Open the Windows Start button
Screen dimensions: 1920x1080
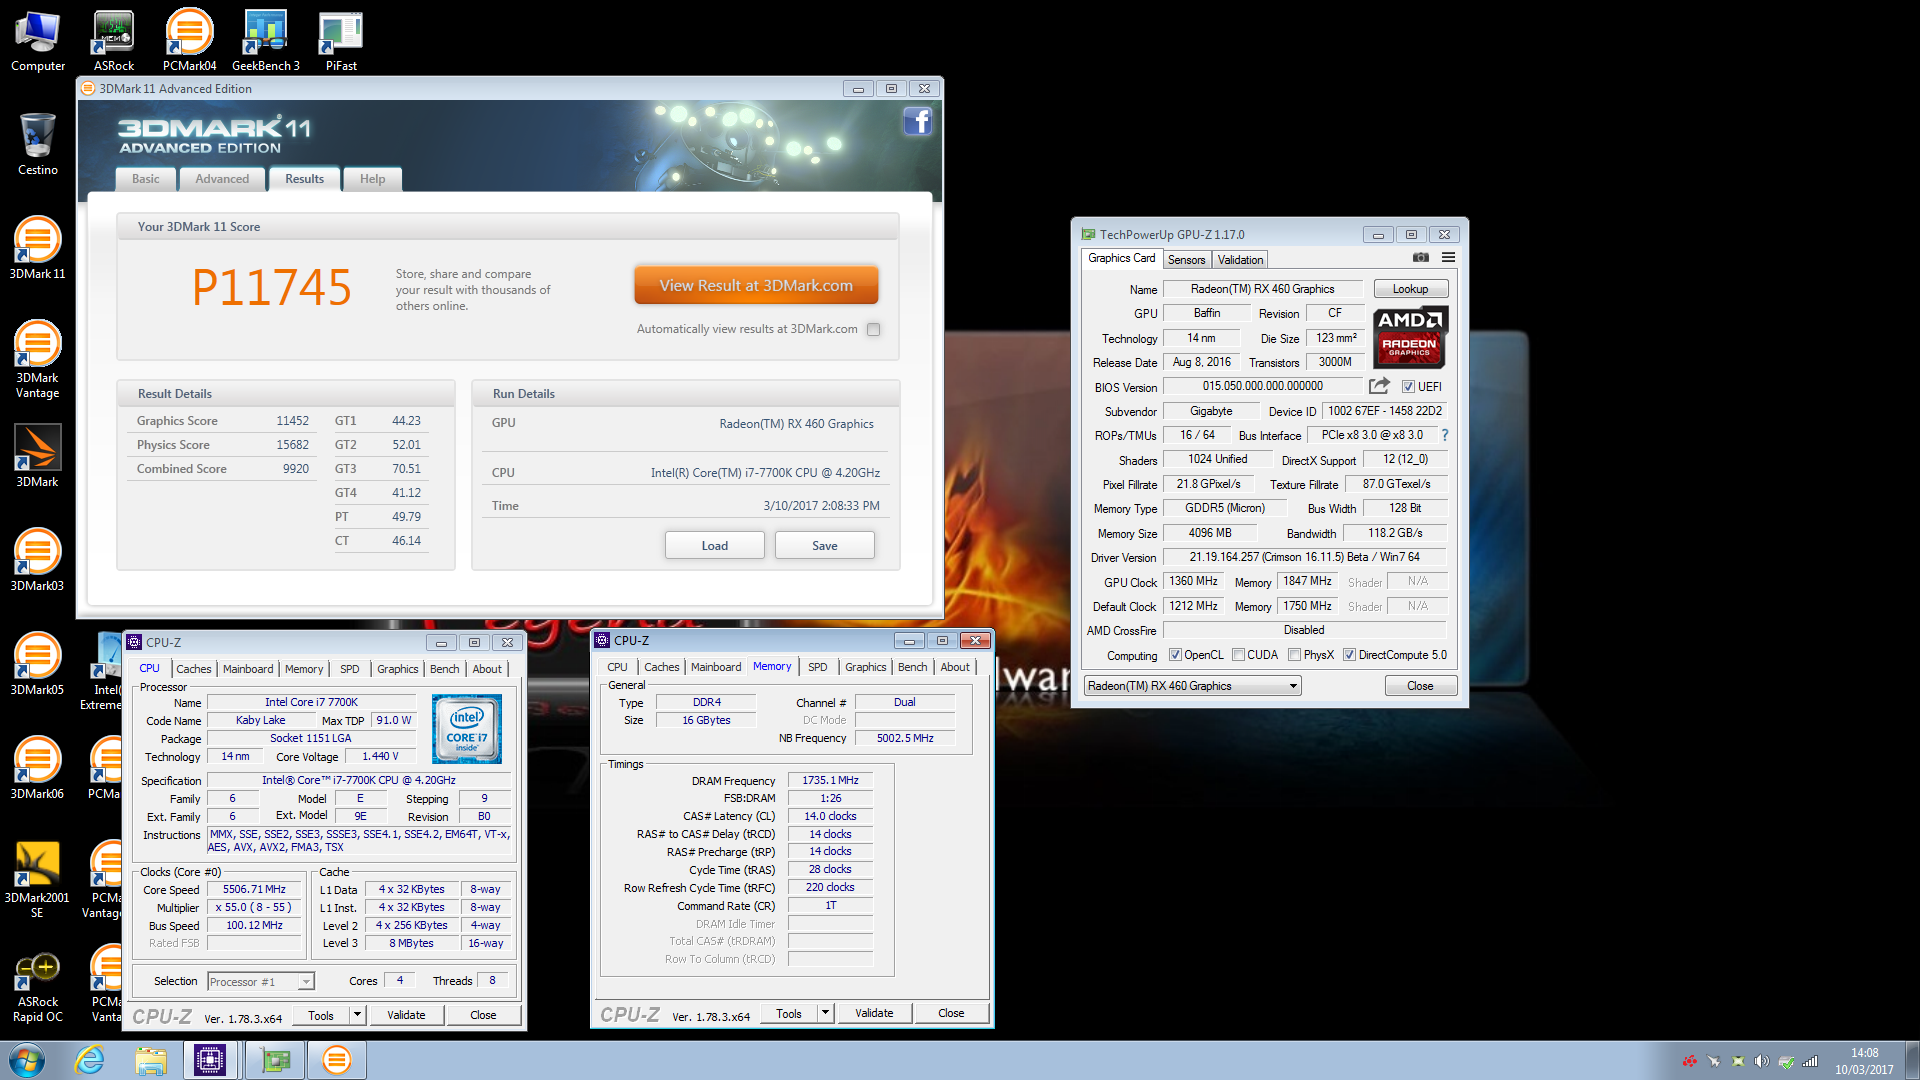[x=27, y=1060]
